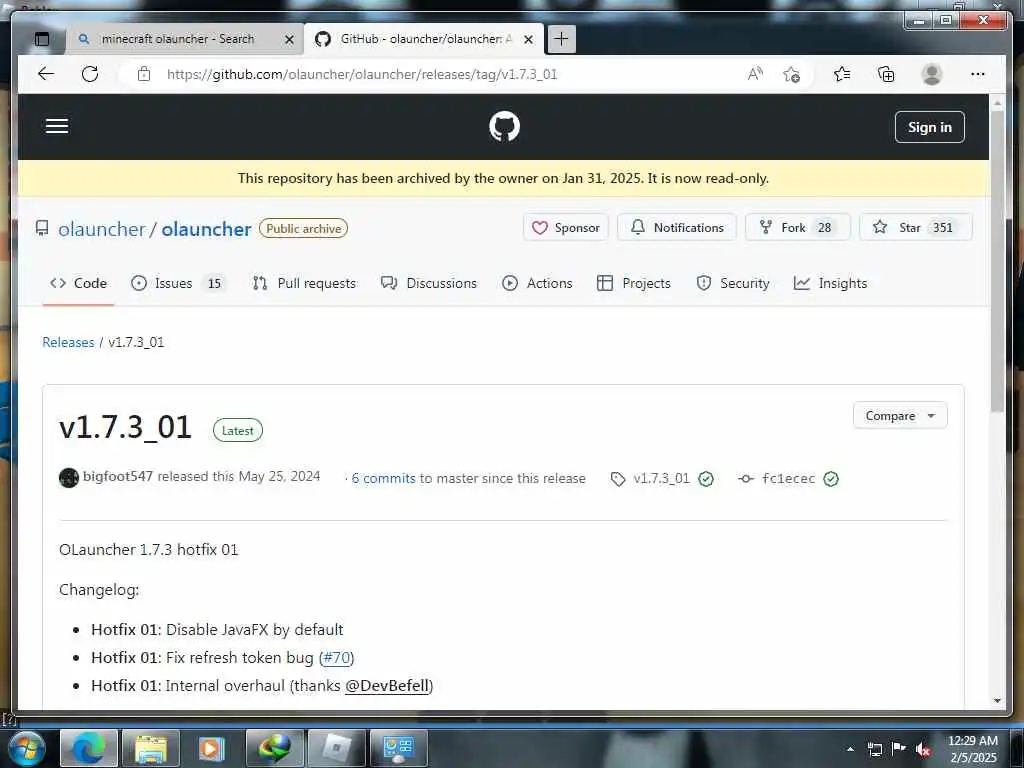The width and height of the screenshot is (1024, 768).
Task: Click the Sign in button
Action: pos(929,127)
